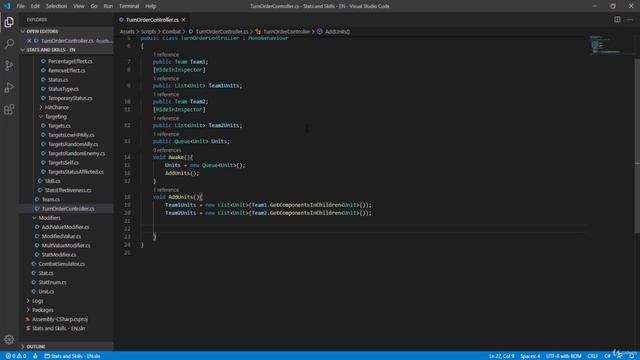Open Assembly-CSharp.csproj file
The image size is (640, 360).
(60, 319)
